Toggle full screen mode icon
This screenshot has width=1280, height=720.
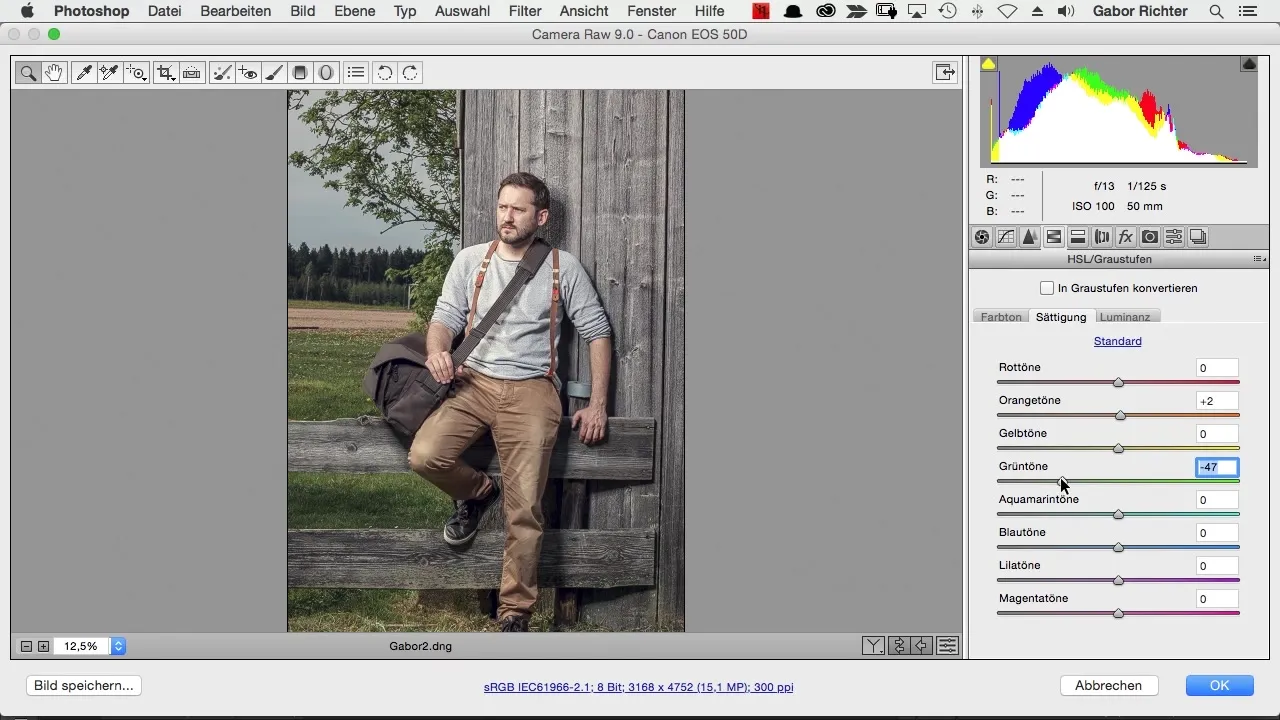pos(943,72)
